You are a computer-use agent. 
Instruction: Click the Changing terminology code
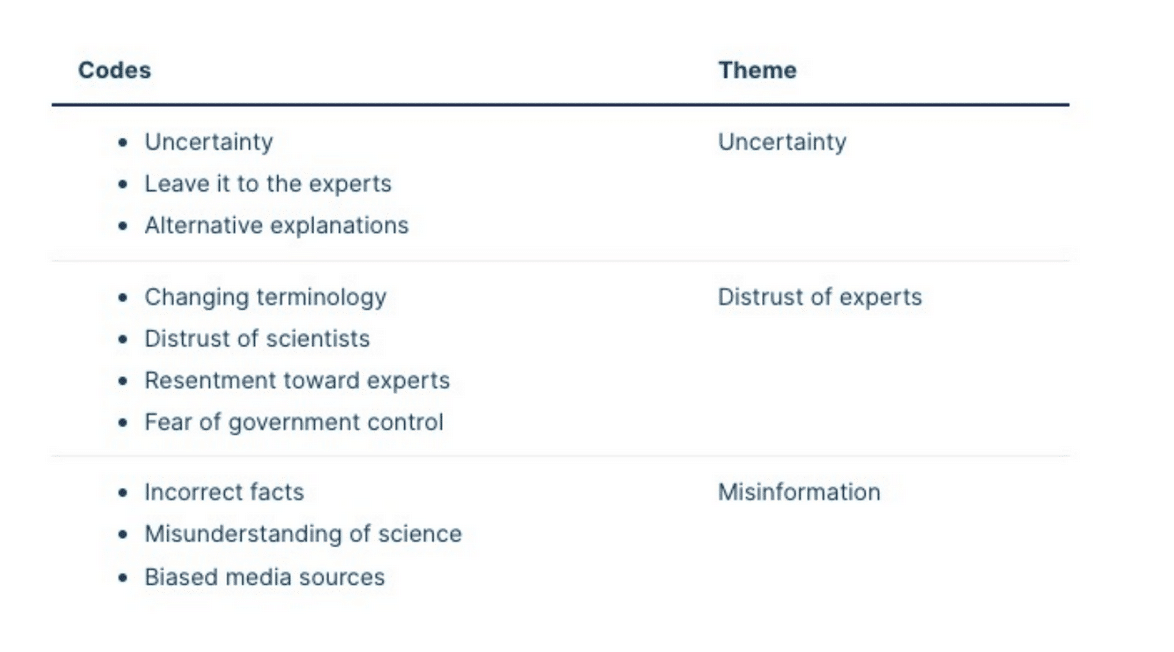265,298
